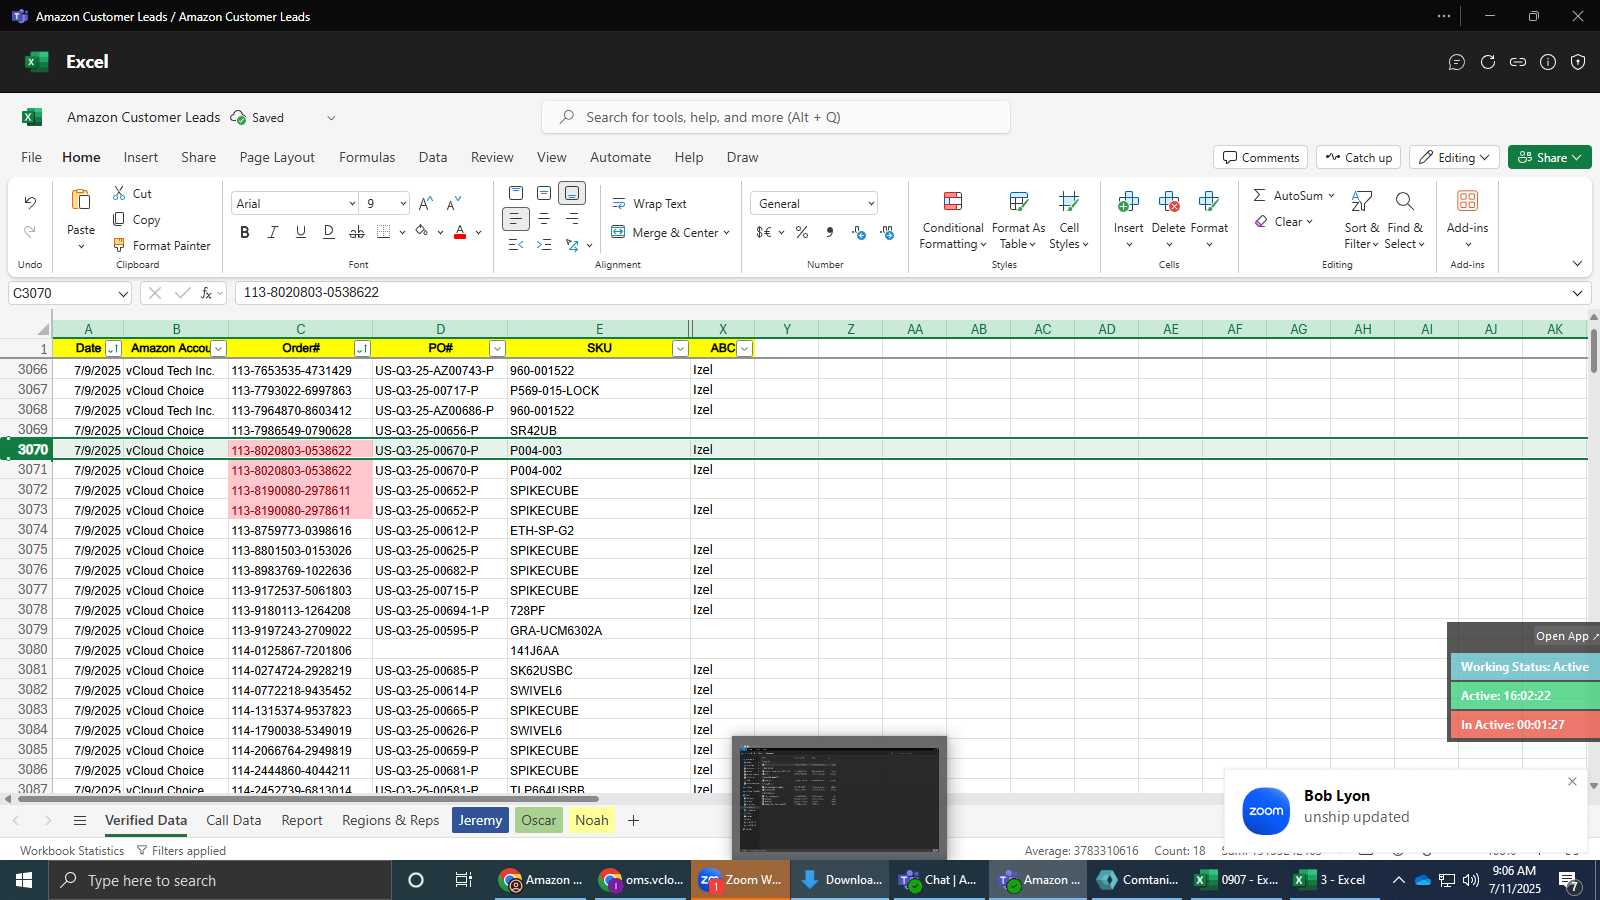Click the Borders icon
The image size is (1600, 900).
[384, 232]
